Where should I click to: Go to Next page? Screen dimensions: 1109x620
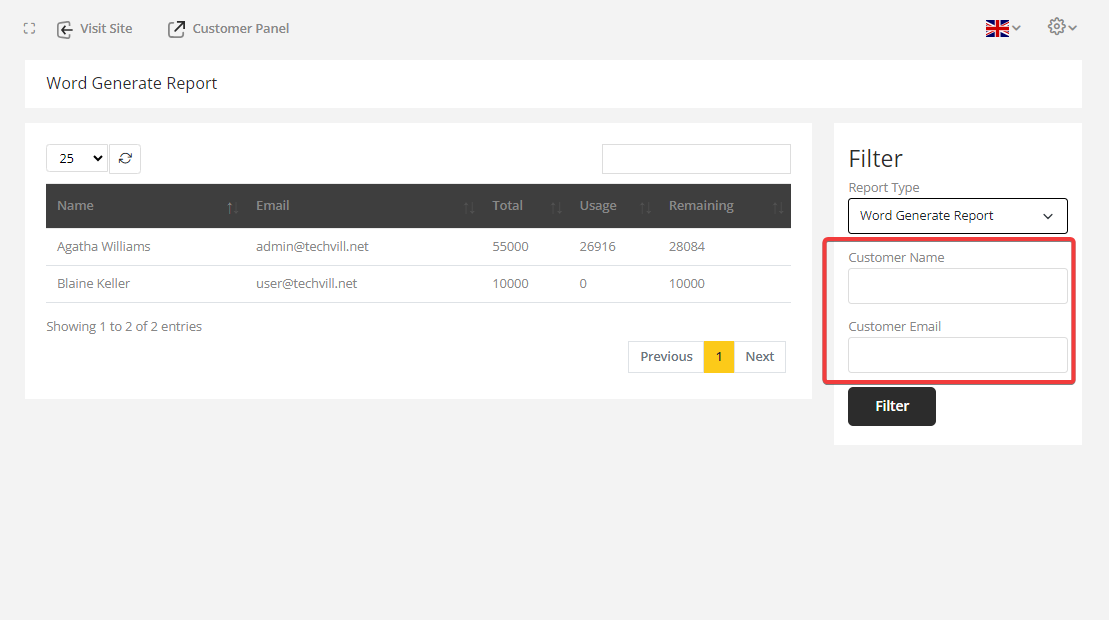click(x=760, y=357)
